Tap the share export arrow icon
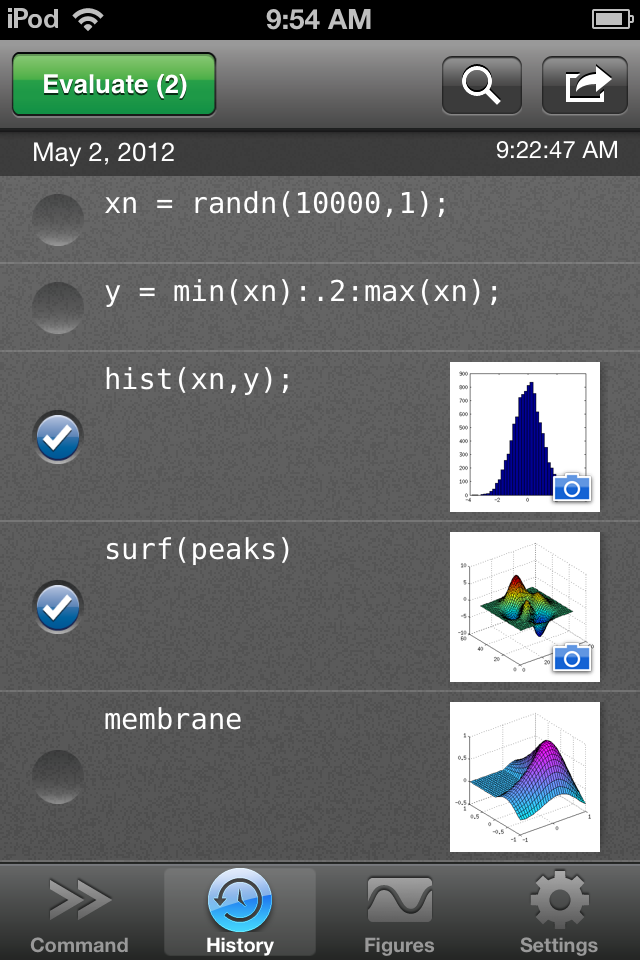Image resolution: width=640 pixels, height=960 pixels. [x=584, y=86]
